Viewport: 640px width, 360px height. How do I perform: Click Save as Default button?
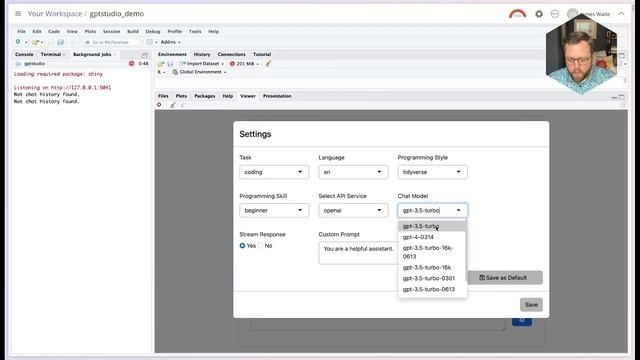coord(504,278)
